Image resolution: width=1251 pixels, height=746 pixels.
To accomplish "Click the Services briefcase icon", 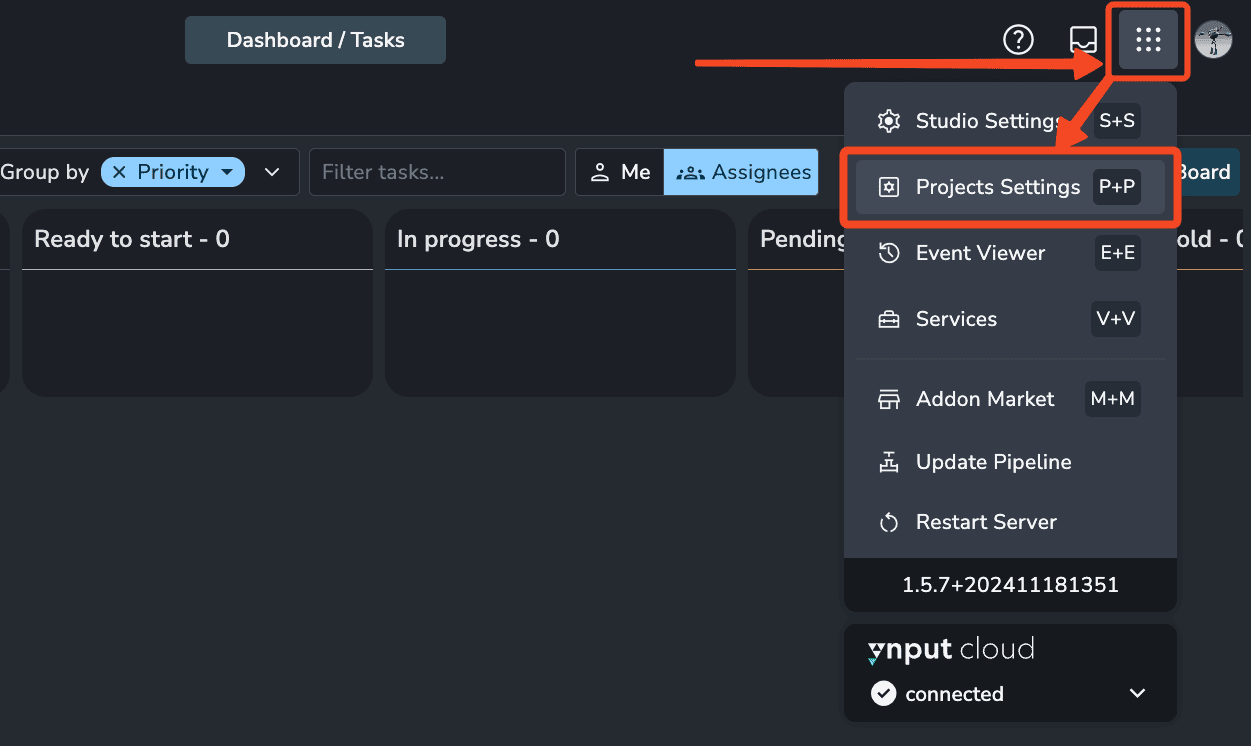I will [x=889, y=319].
